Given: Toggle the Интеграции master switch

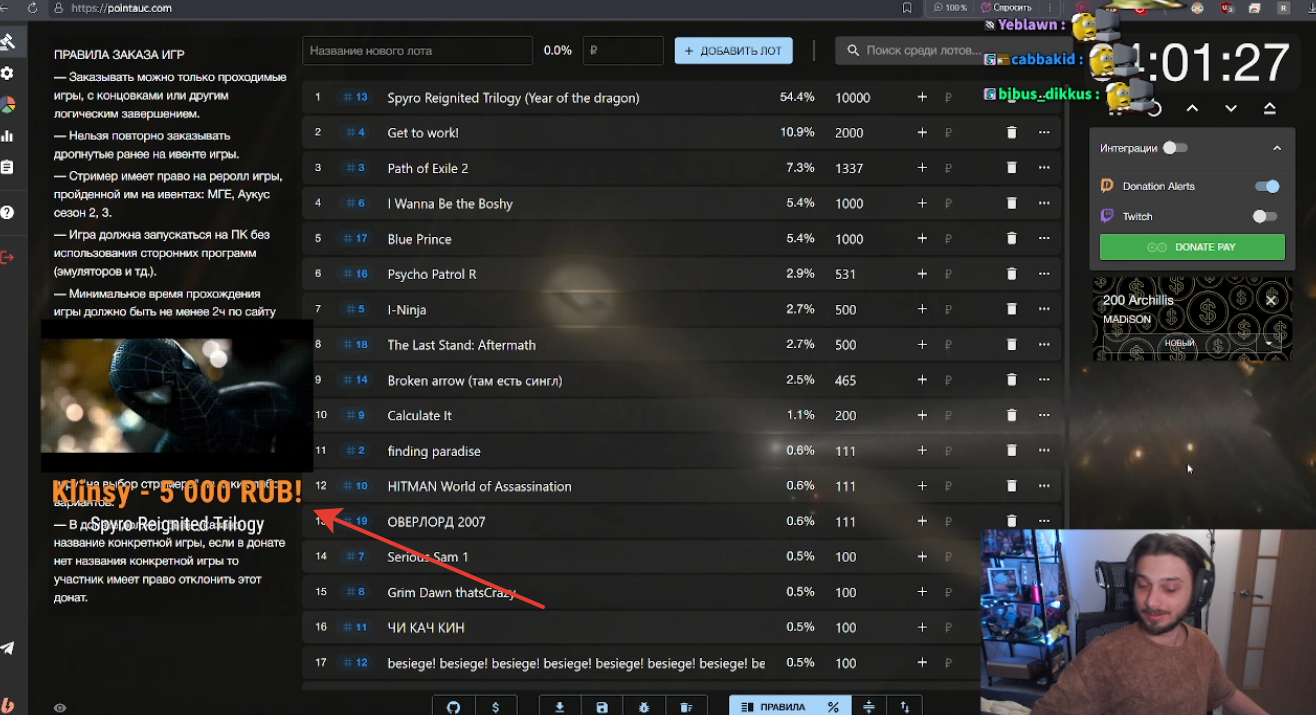Looking at the screenshot, I should [x=1174, y=148].
